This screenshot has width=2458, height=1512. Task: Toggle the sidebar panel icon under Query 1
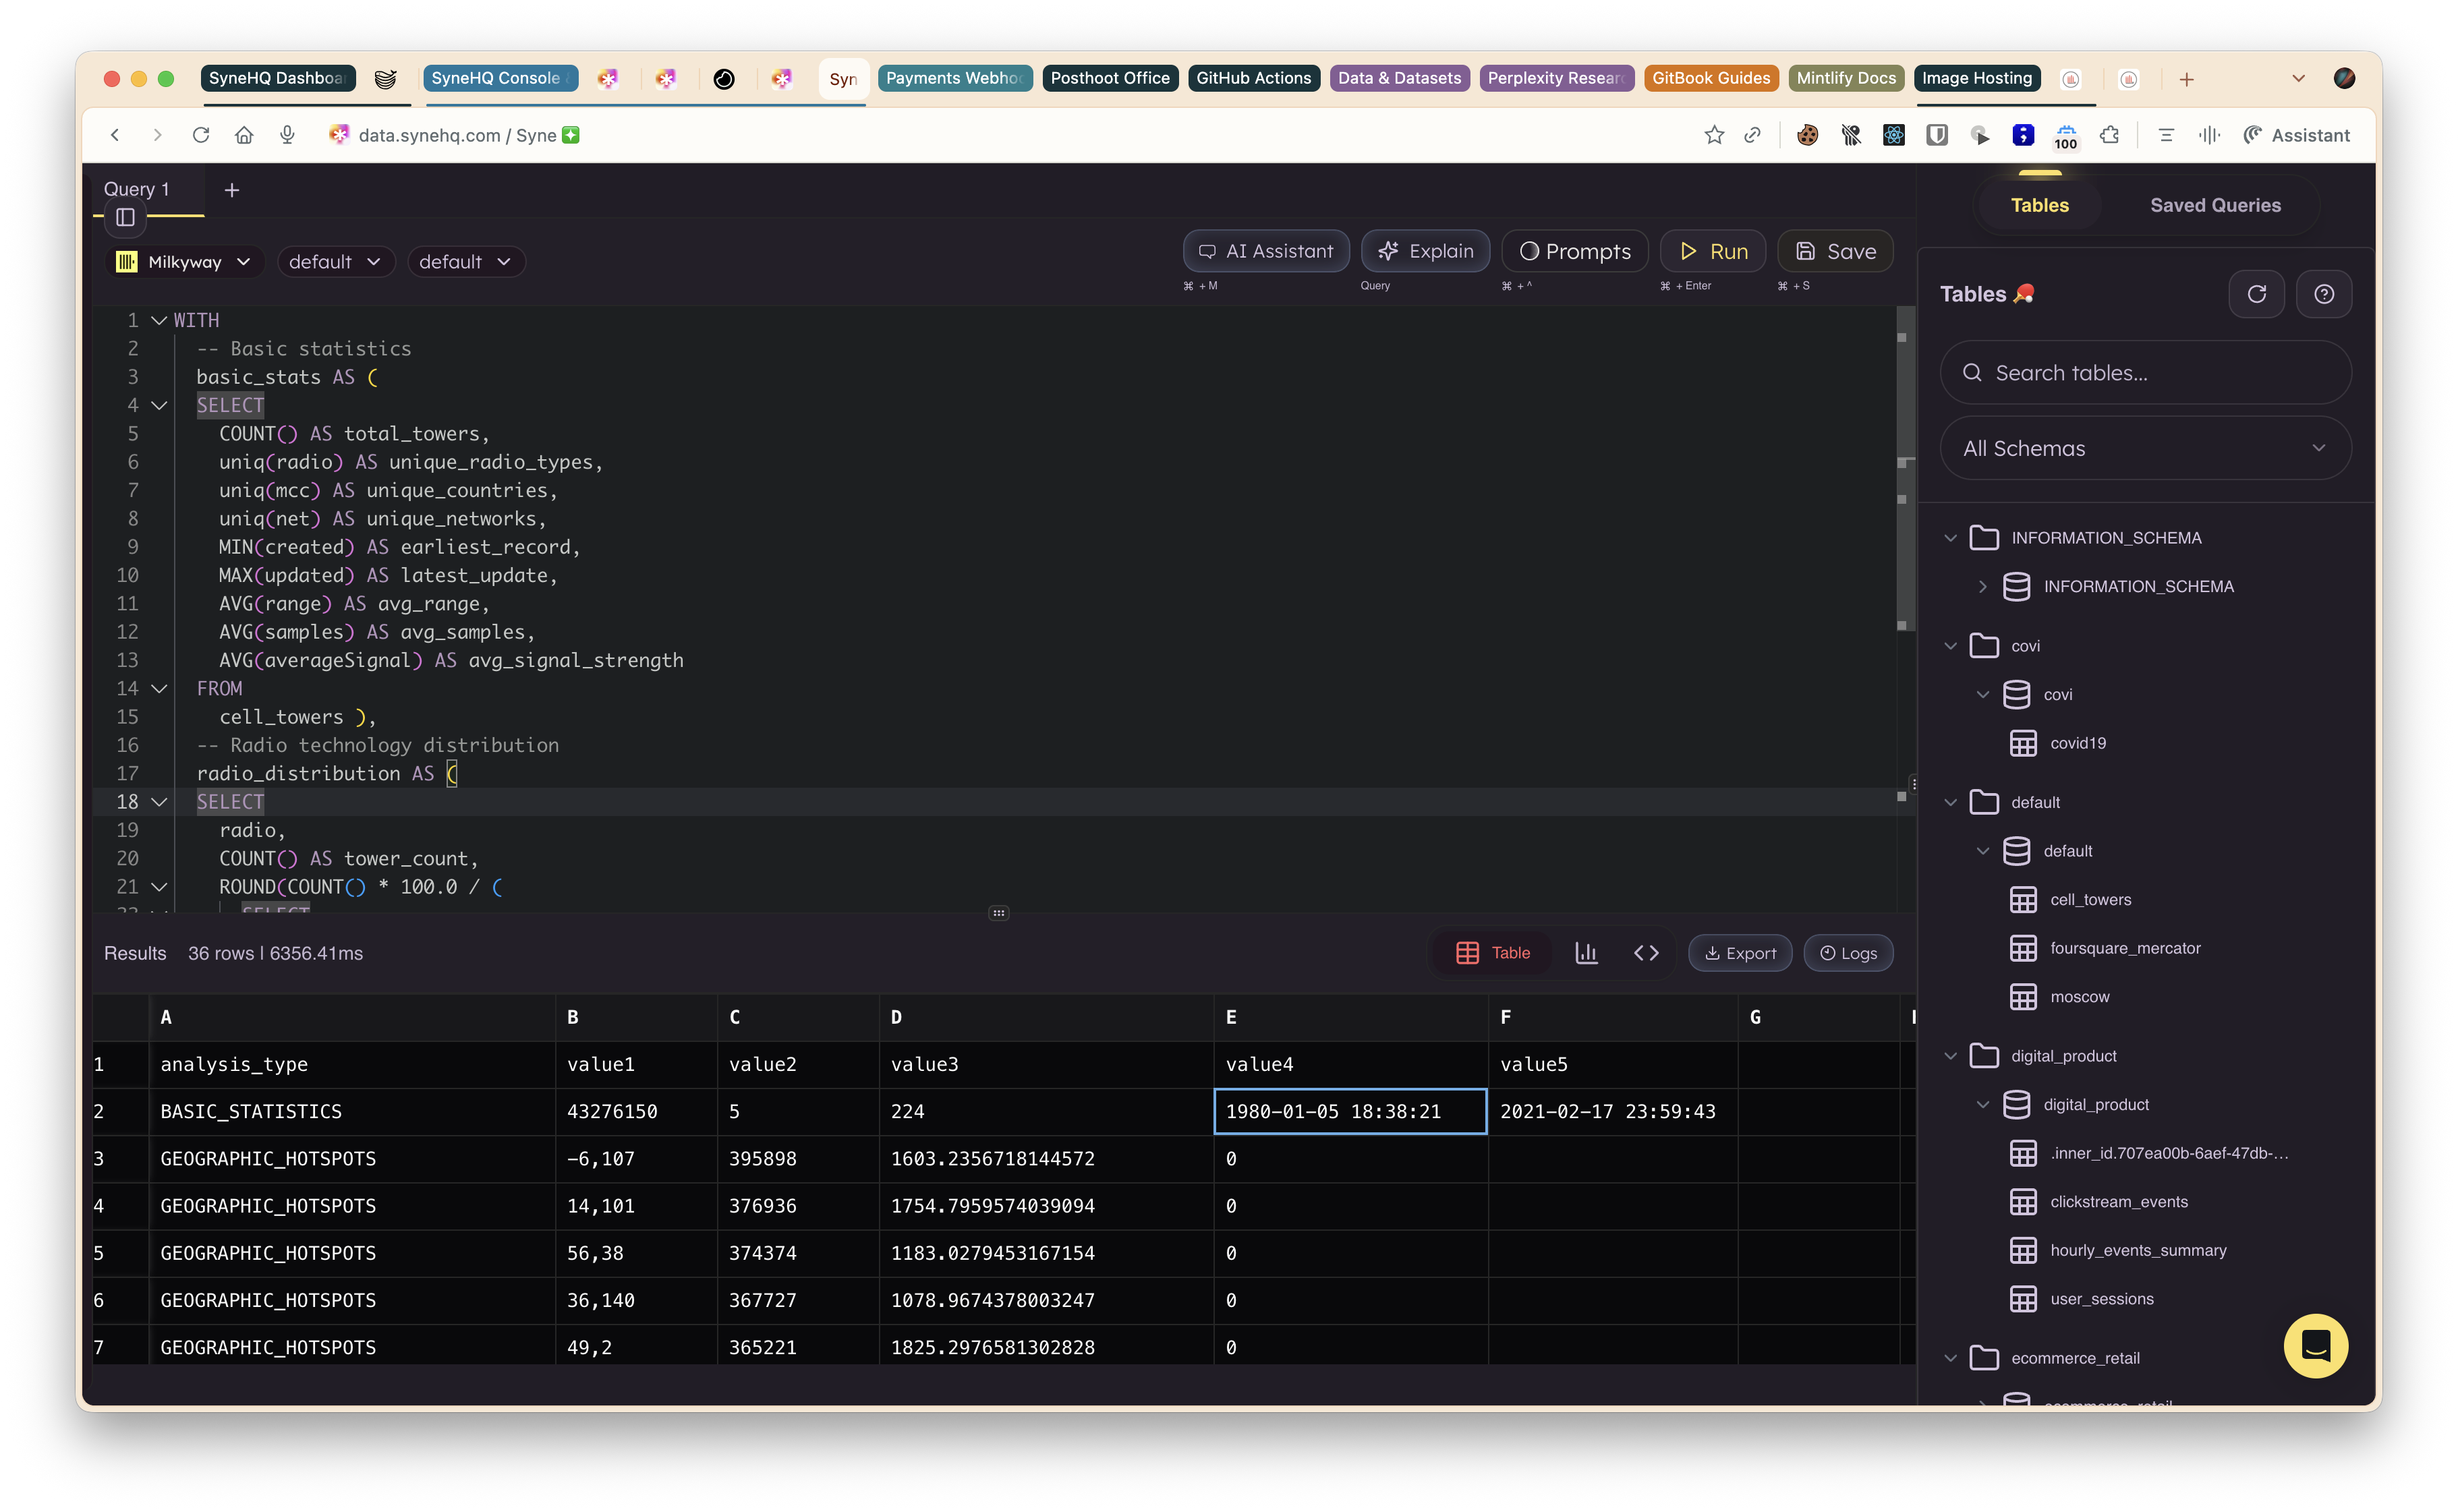pyautogui.click(x=125, y=217)
